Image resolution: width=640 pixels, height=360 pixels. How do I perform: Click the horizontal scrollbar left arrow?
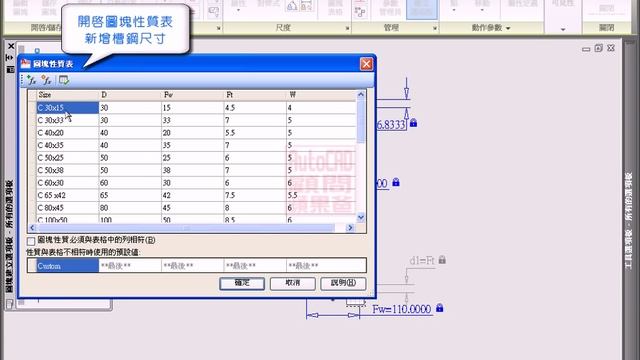pos(33,228)
